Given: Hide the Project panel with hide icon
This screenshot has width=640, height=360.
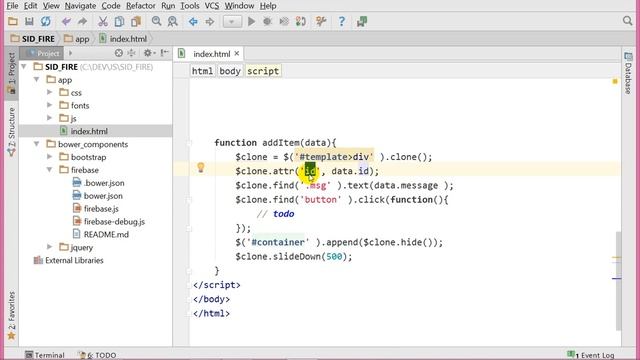Looking at the screenshot, I should [x=164, y=53].
